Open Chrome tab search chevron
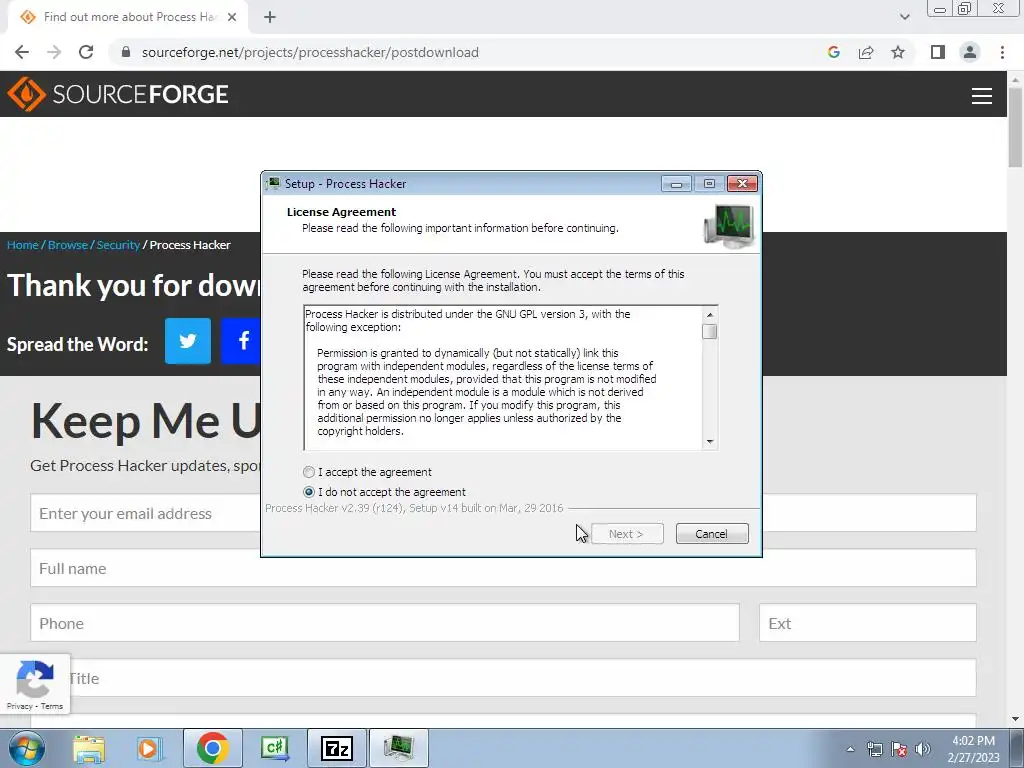This screenshot has width=1024, height=768. pyautogui.click(x=904, y=17)
